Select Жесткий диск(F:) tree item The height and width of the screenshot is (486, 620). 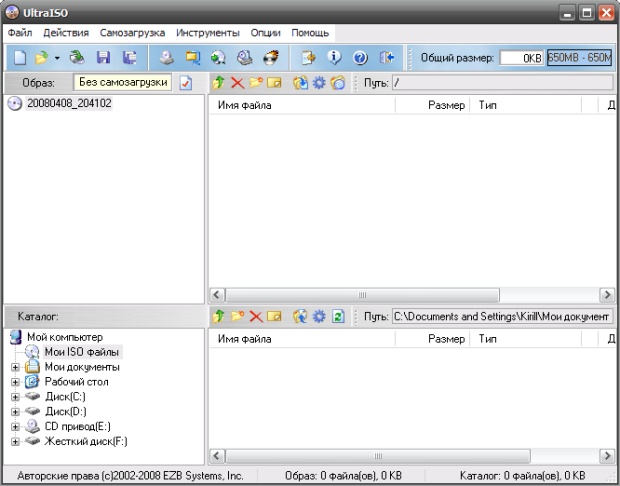[x=86, y=441]
